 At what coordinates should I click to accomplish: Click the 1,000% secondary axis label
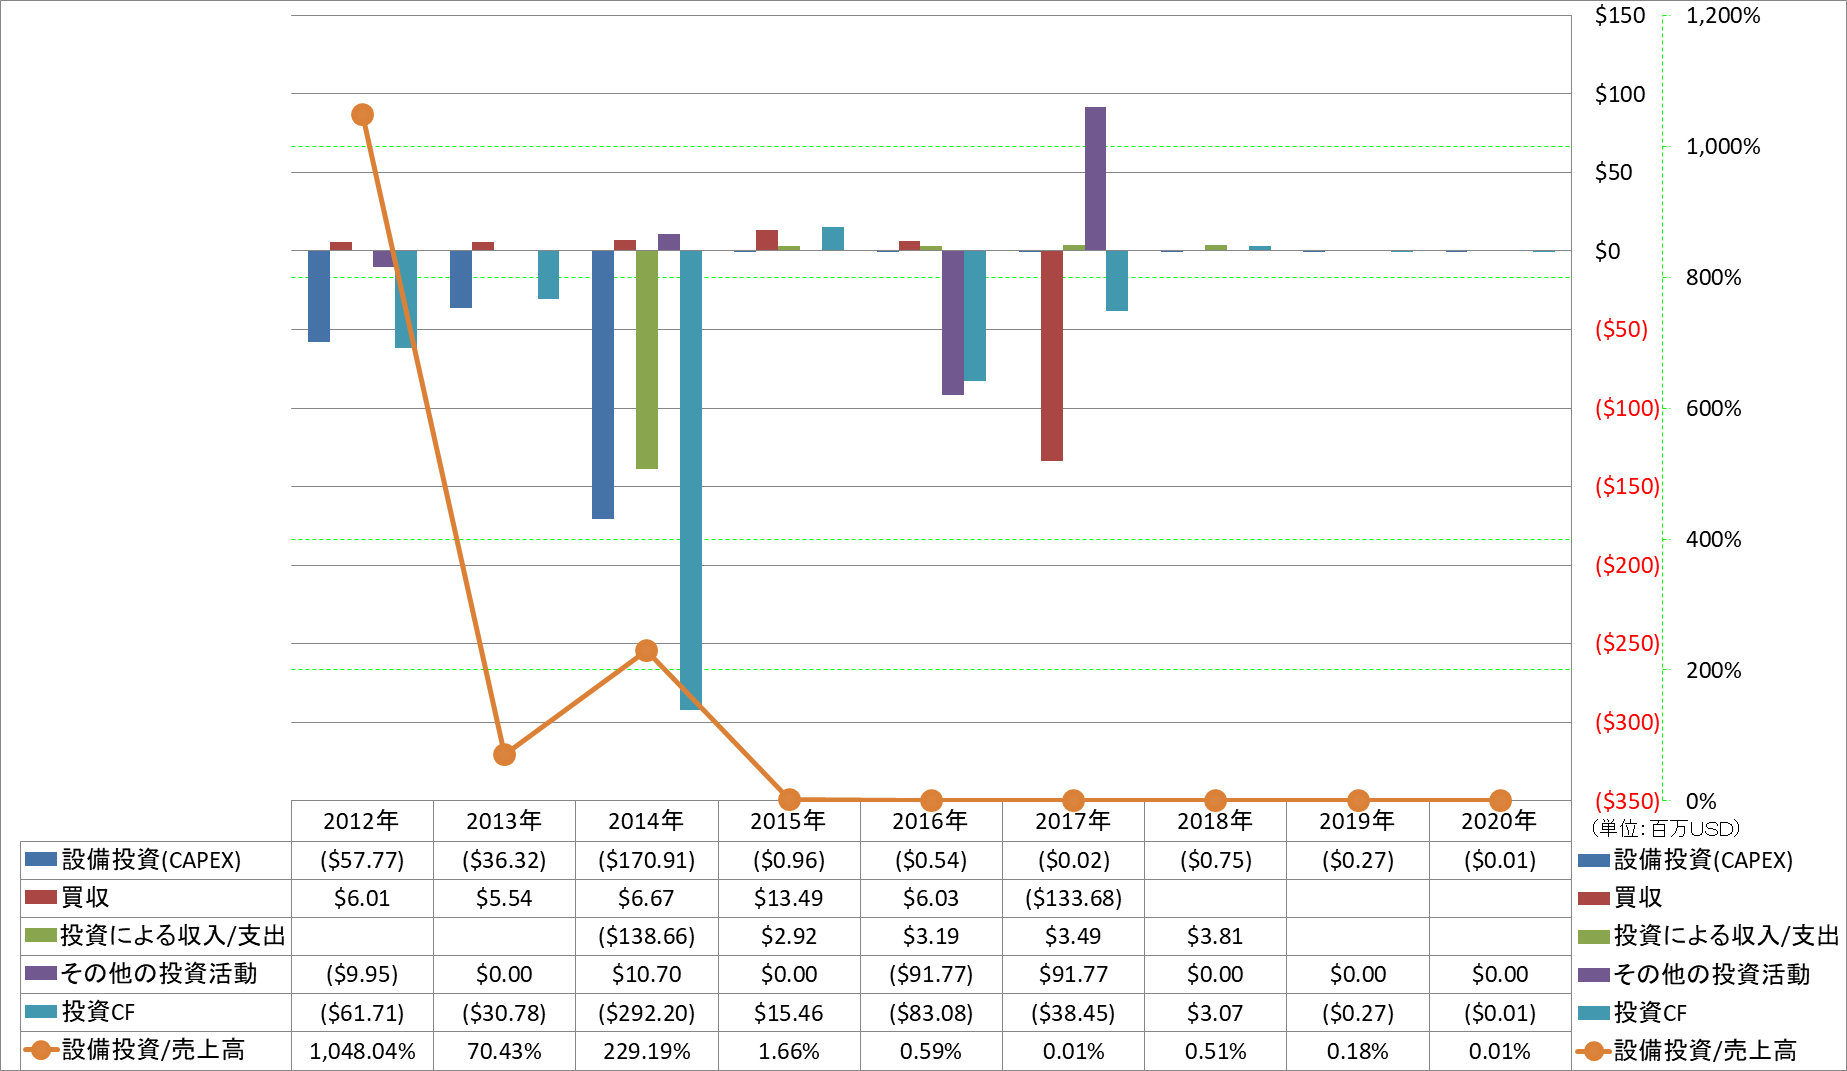pos(1723,147)
